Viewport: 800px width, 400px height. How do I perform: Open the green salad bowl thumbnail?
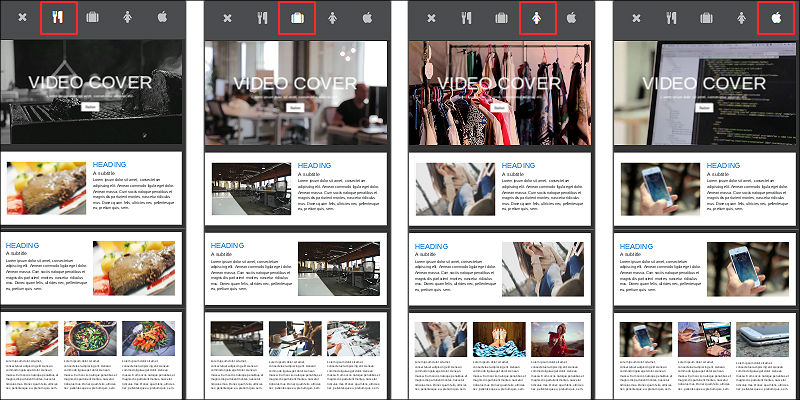click(x=90, y=338)
